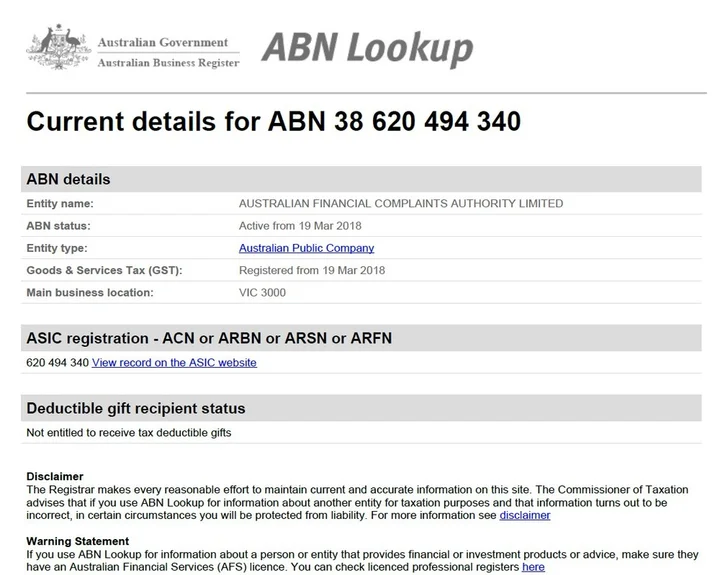
Task: Click the 'Active from 19 Mar 2018' value
Action: pyautogui.click(x=300, y=226)
